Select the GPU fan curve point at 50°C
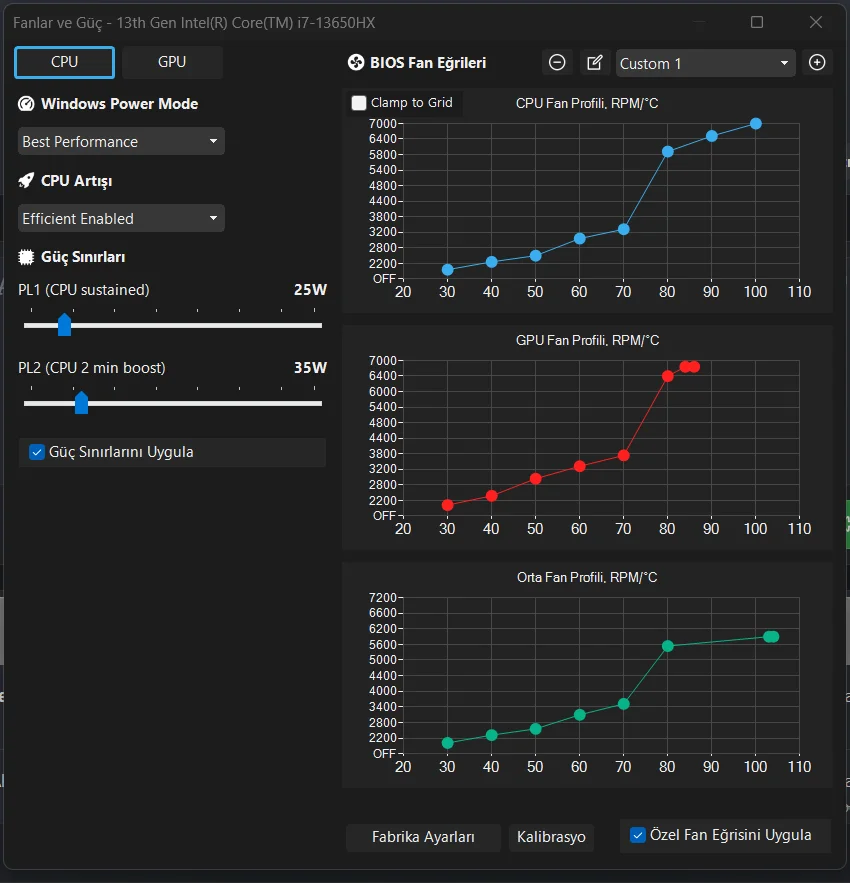This screenshot has width=850, height=883. point(536,479)
